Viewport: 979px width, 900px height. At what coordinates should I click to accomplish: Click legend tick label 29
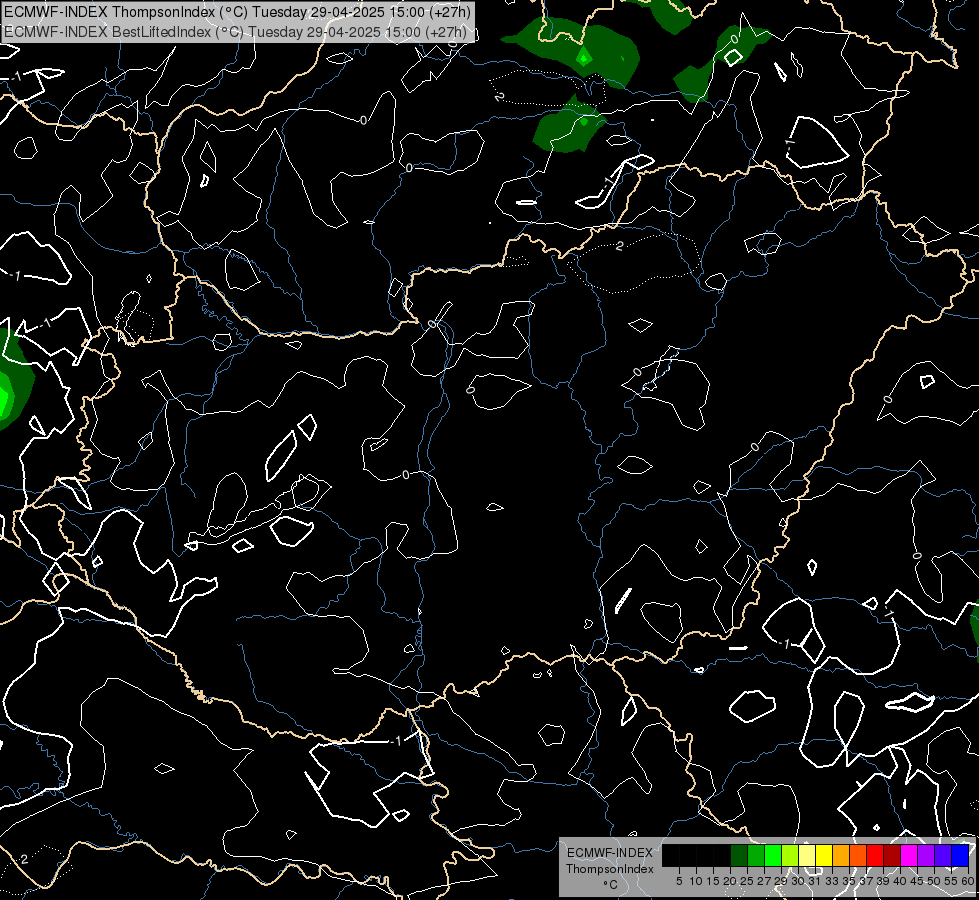coord(782,881)
